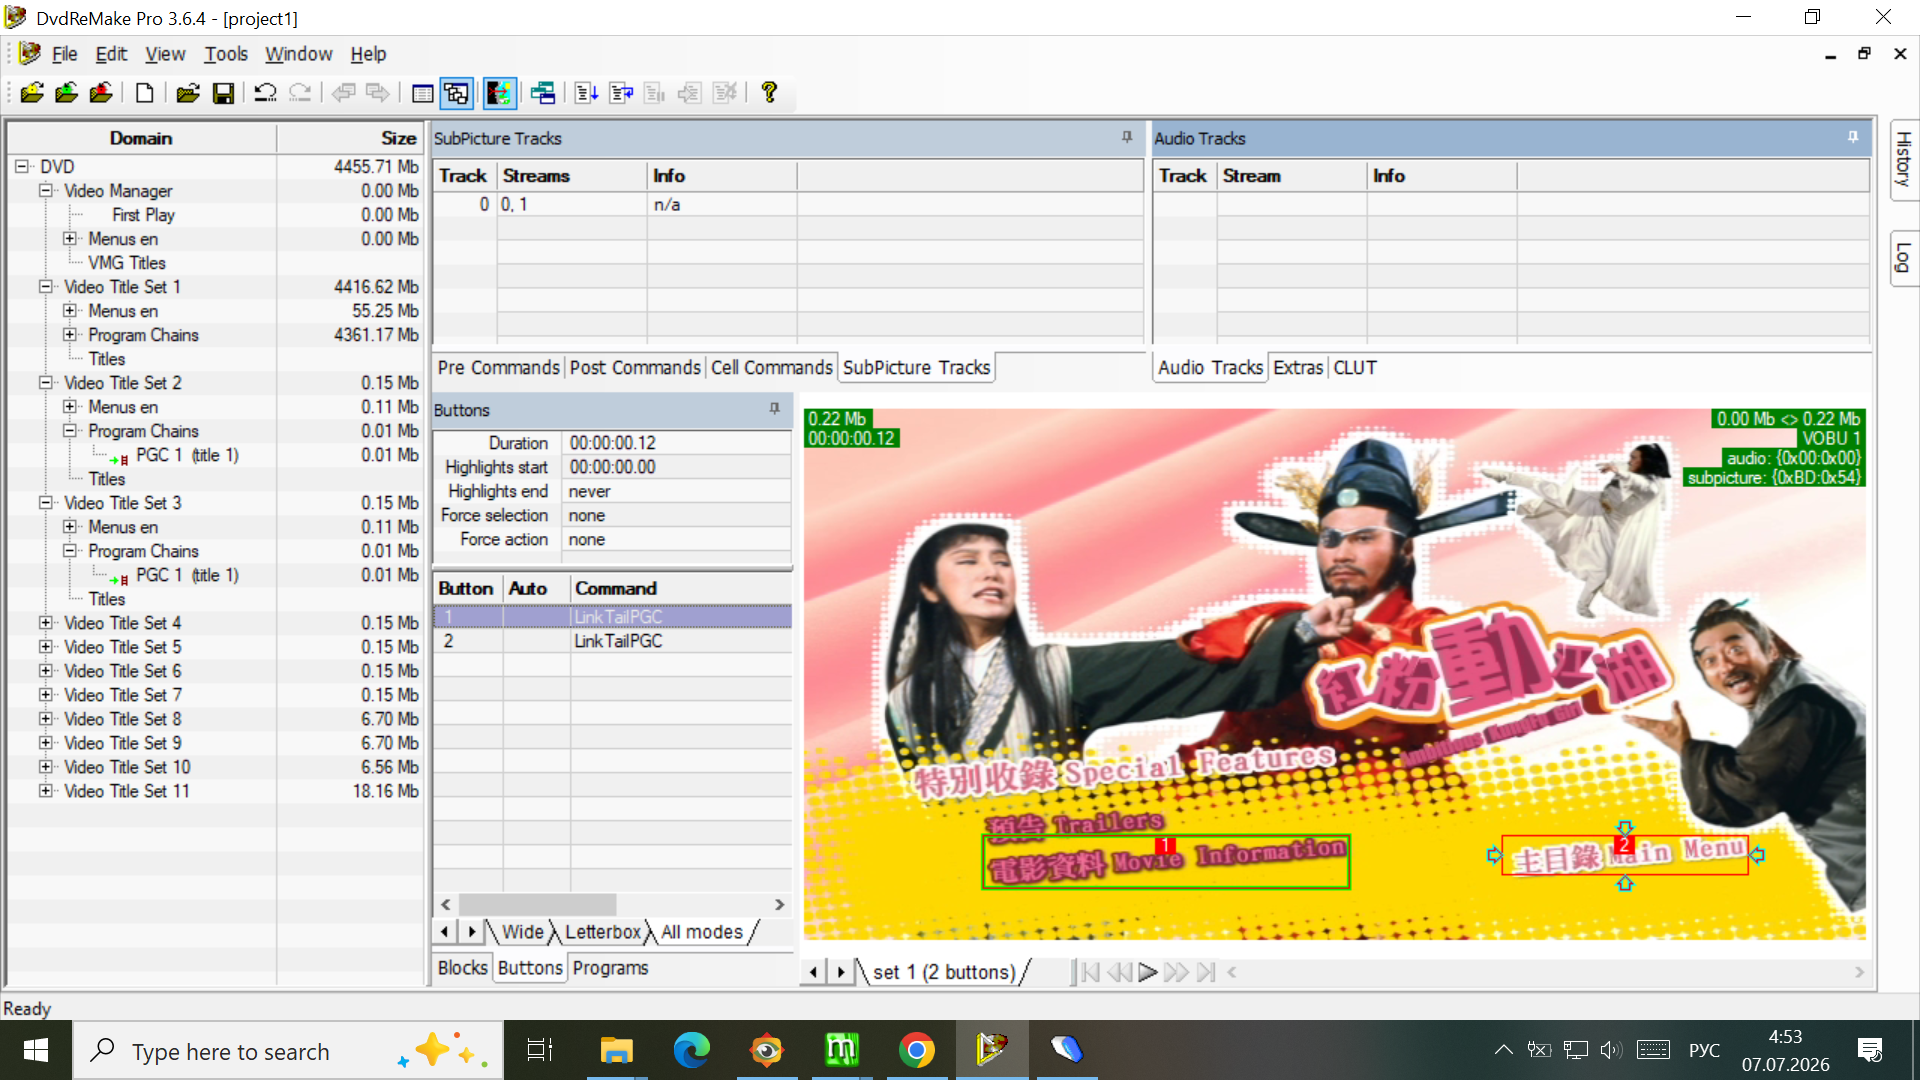Image resolution: width=1920 pixels, height=1080 pixels.
Task: Select First Play in the domain tree
Action: pyautogui.click(x=143, y=215)
